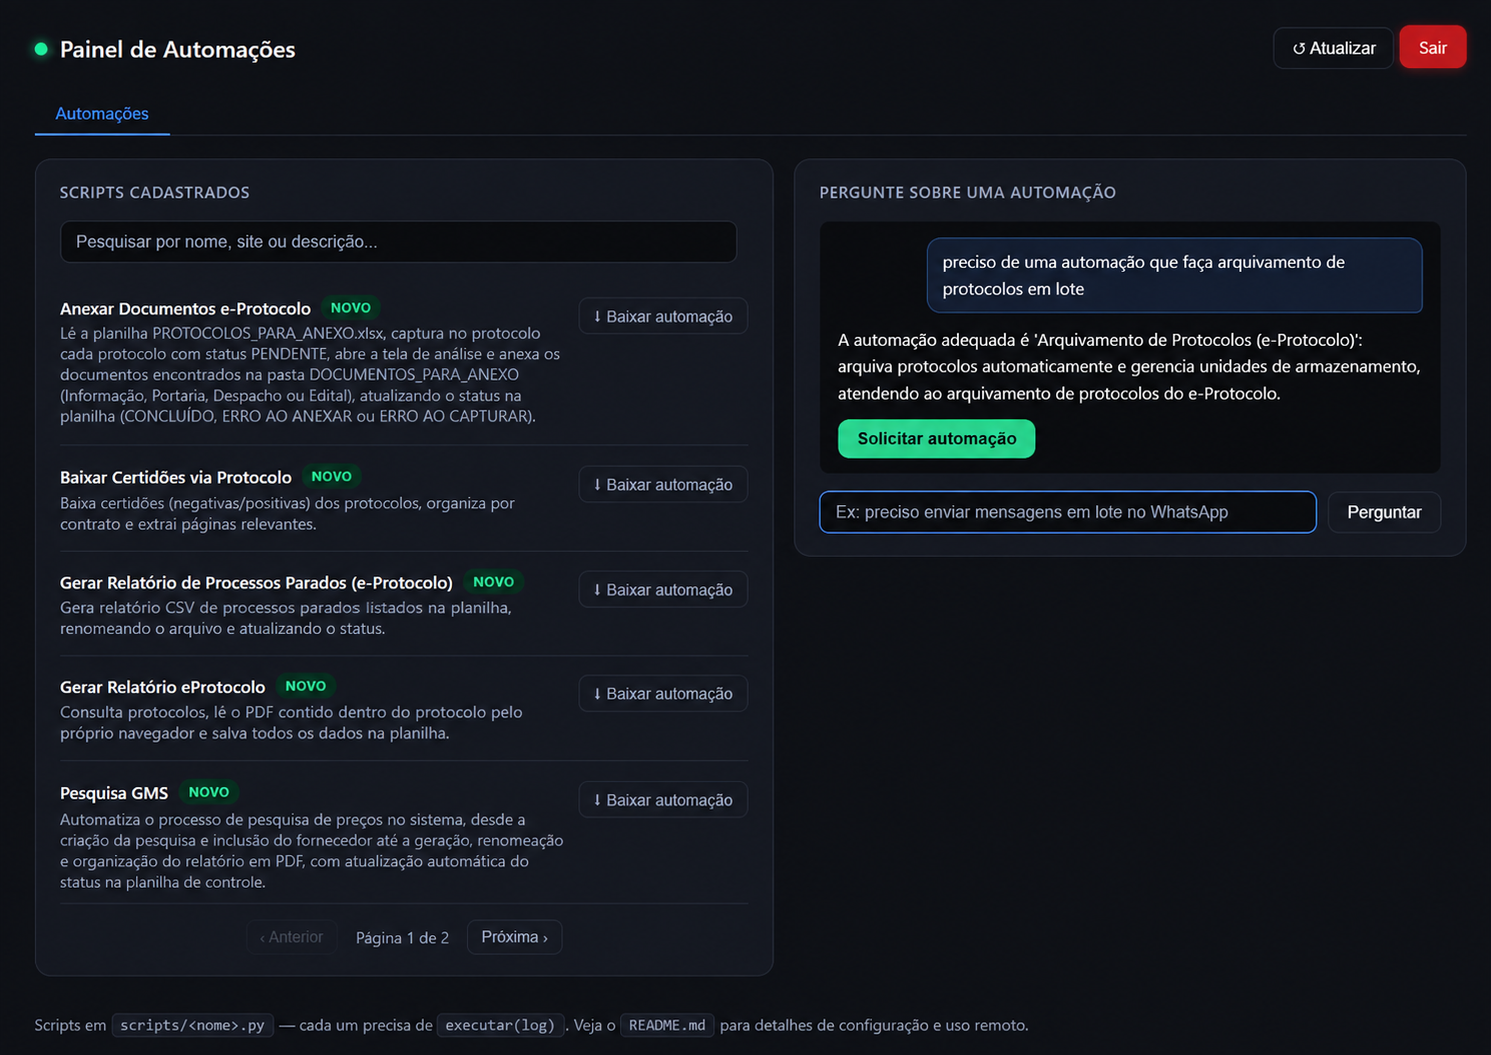Focus the question input field
Image resolution: width=1491 pixels, height=1055 pixels.
[x=1067, y=512]
